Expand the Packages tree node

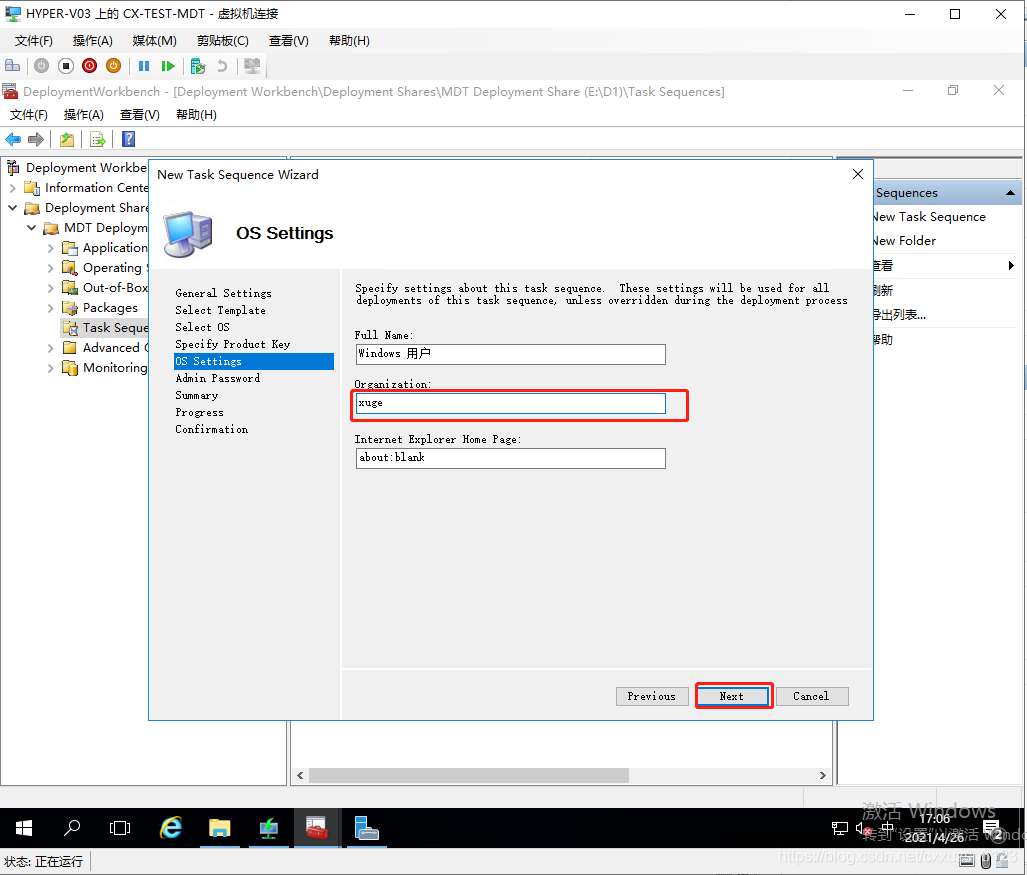[50, 308]
